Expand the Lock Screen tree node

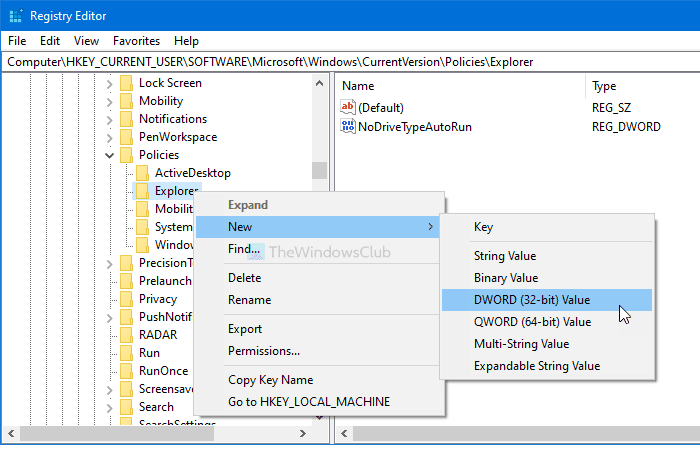[x=109, y=83]
